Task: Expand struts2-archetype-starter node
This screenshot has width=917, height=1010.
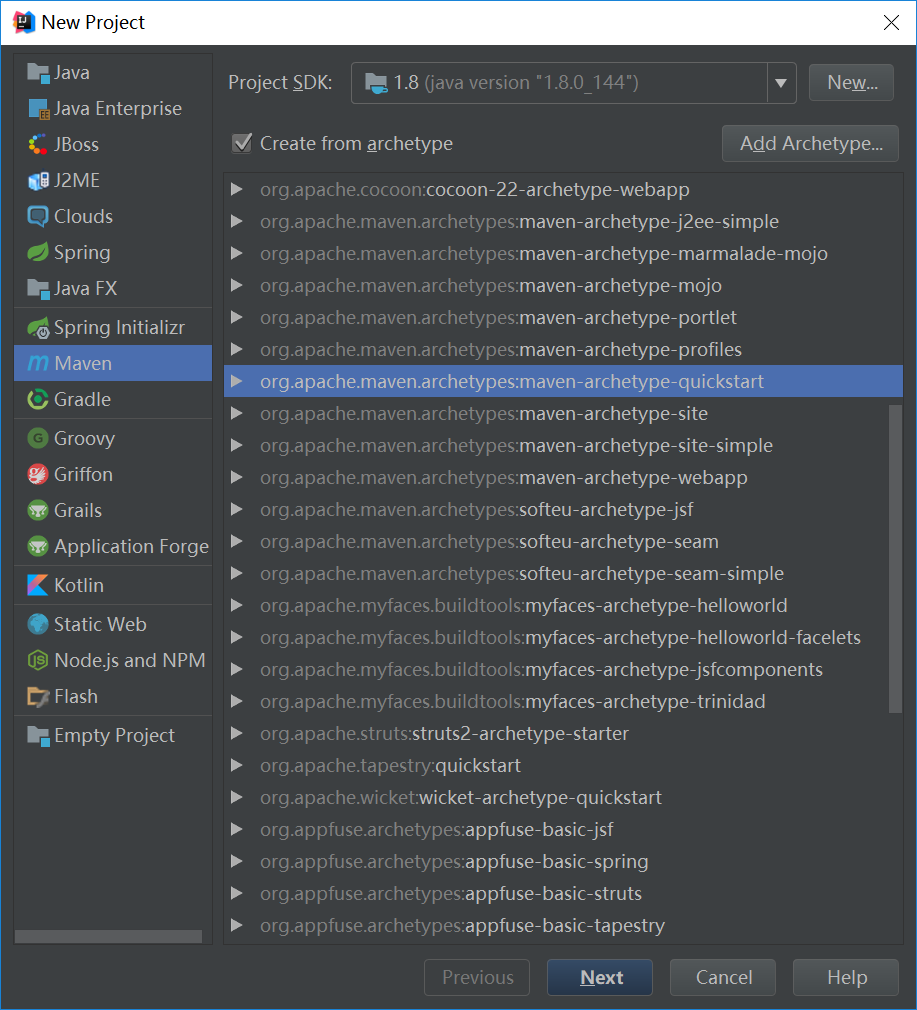Action: [x=237, y=733]
